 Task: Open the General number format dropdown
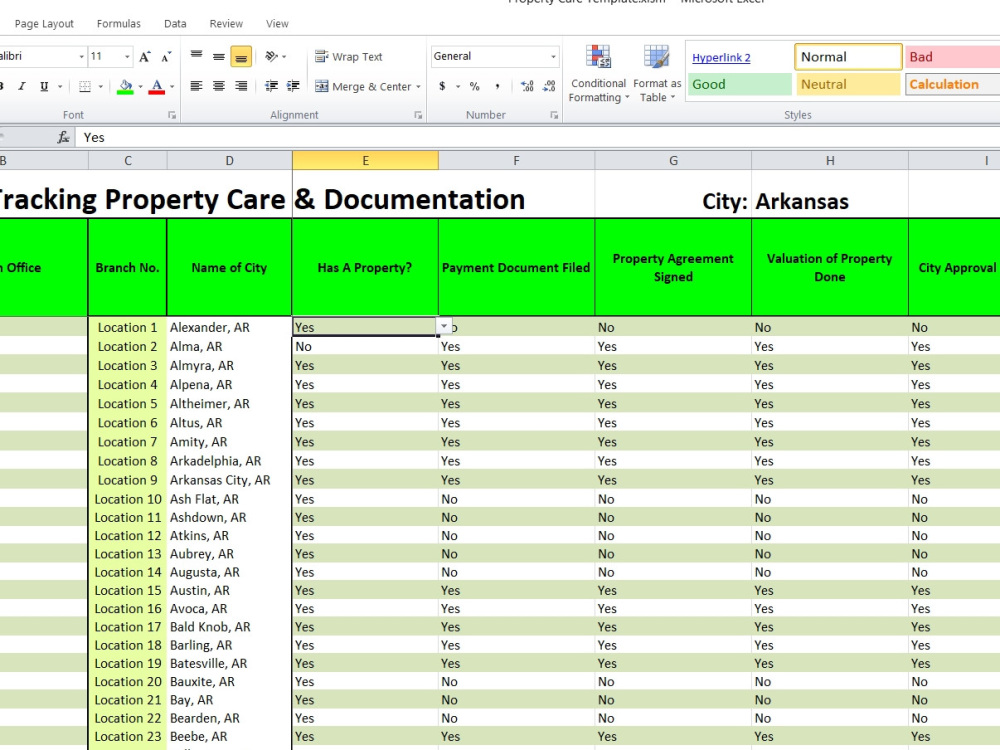click(x=552, y=56)
